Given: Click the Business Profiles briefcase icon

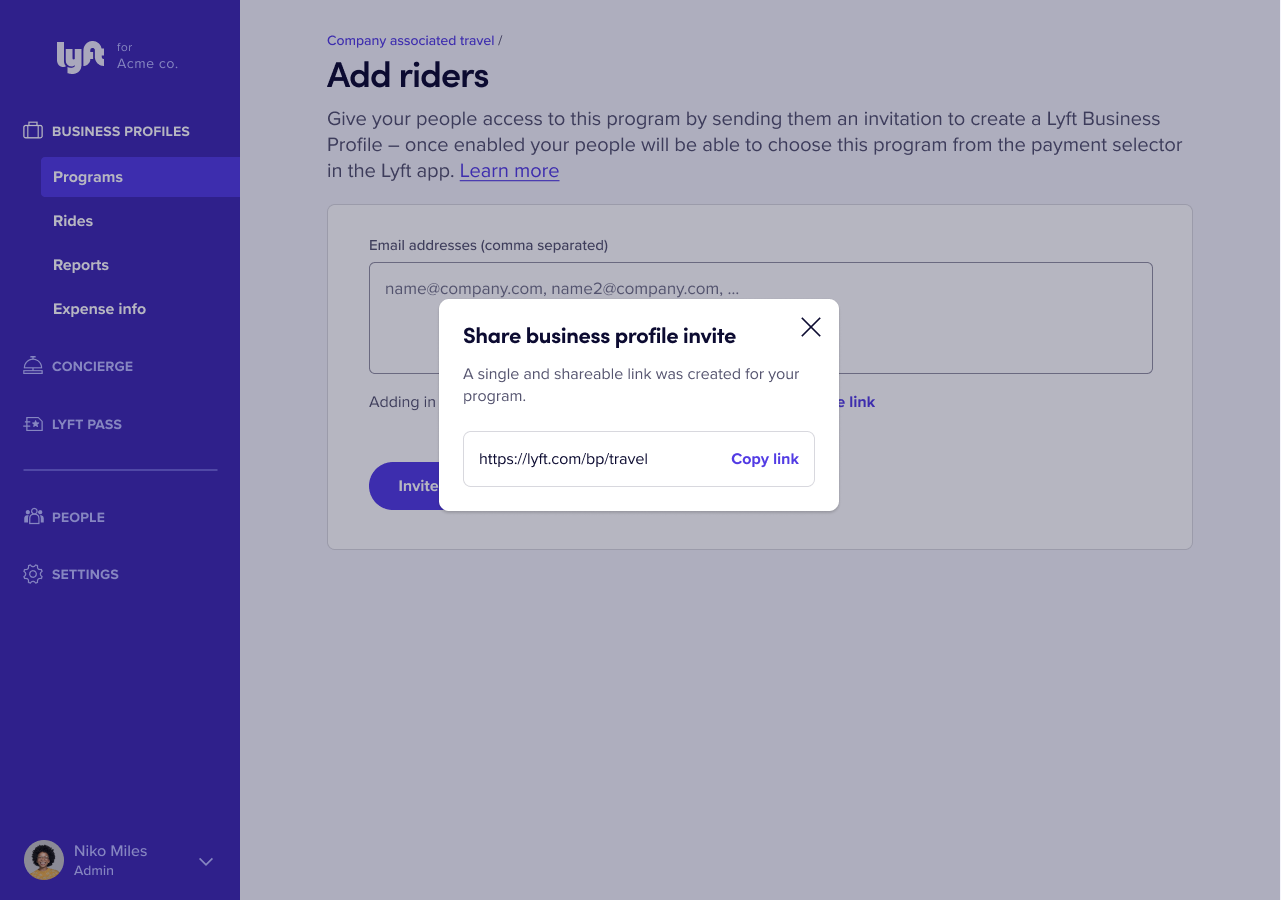Looking at the screenshot, I should [x=33, y=131].
